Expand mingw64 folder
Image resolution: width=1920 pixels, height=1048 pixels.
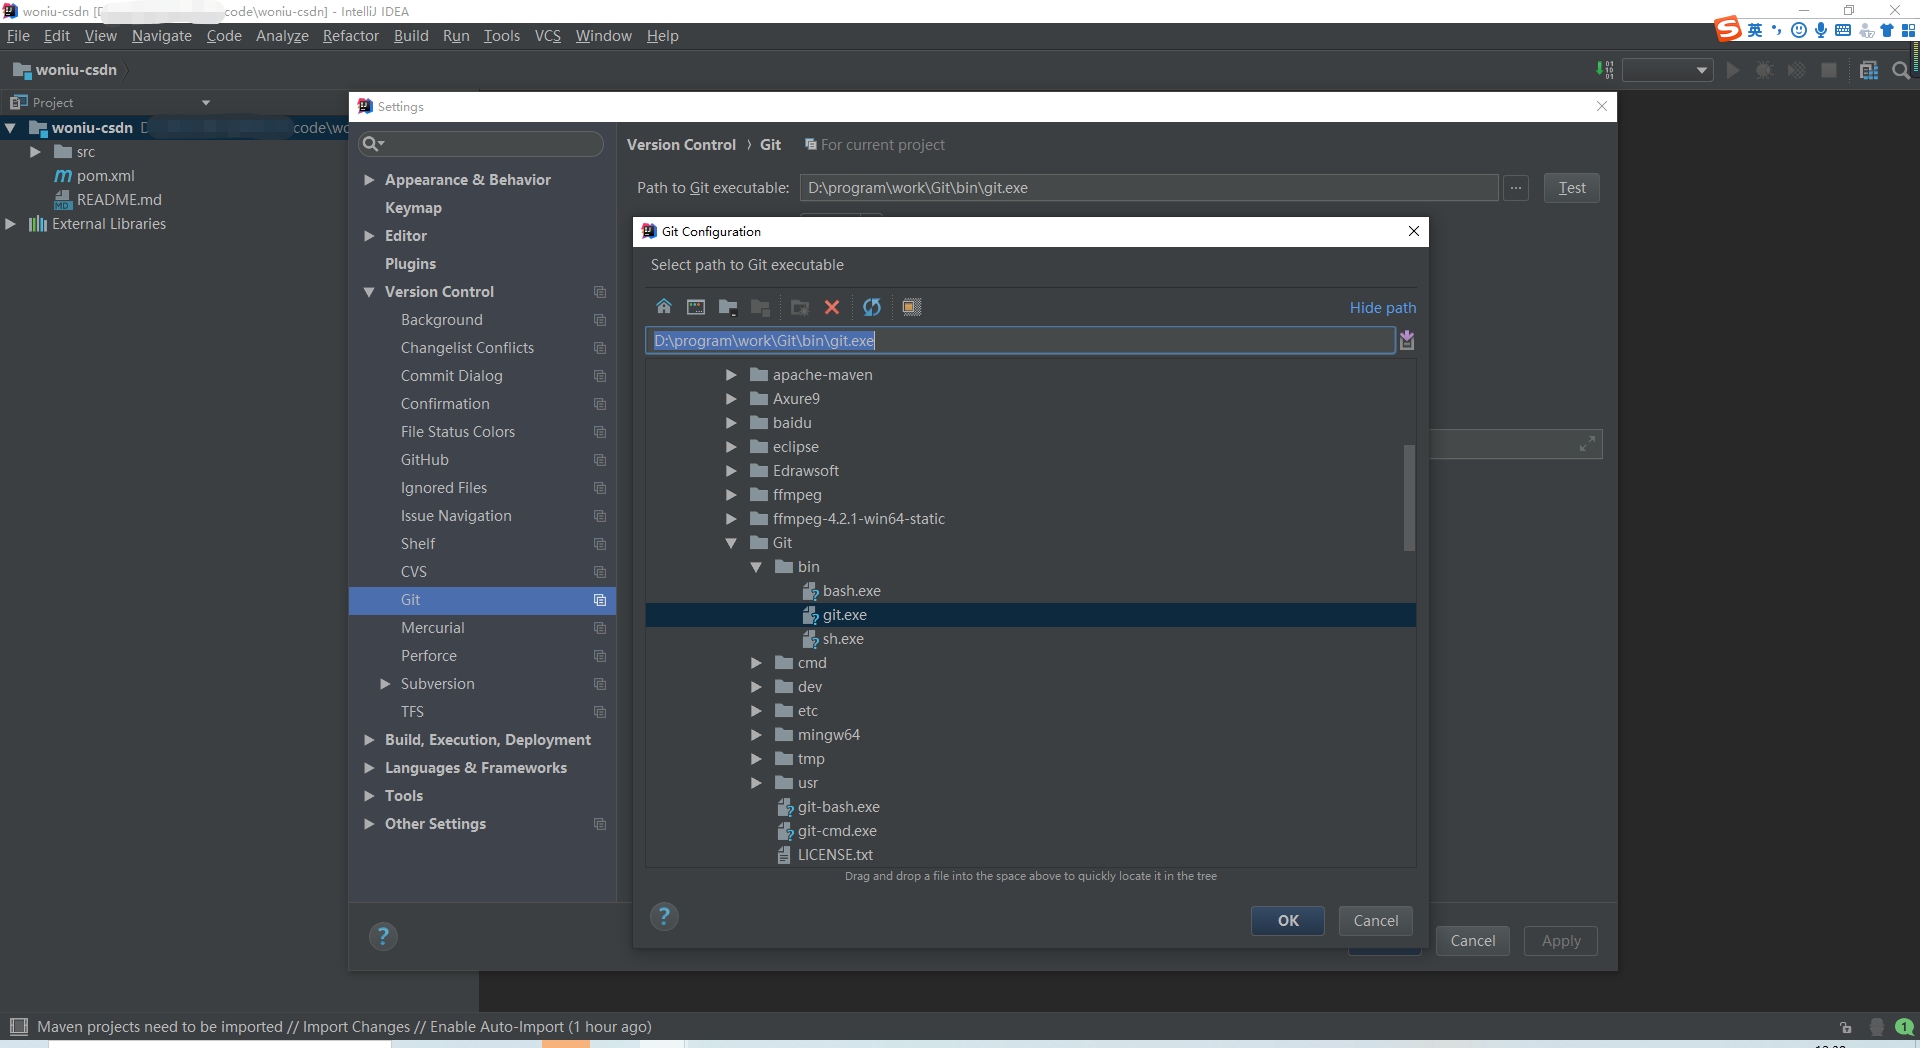point(756,735)
